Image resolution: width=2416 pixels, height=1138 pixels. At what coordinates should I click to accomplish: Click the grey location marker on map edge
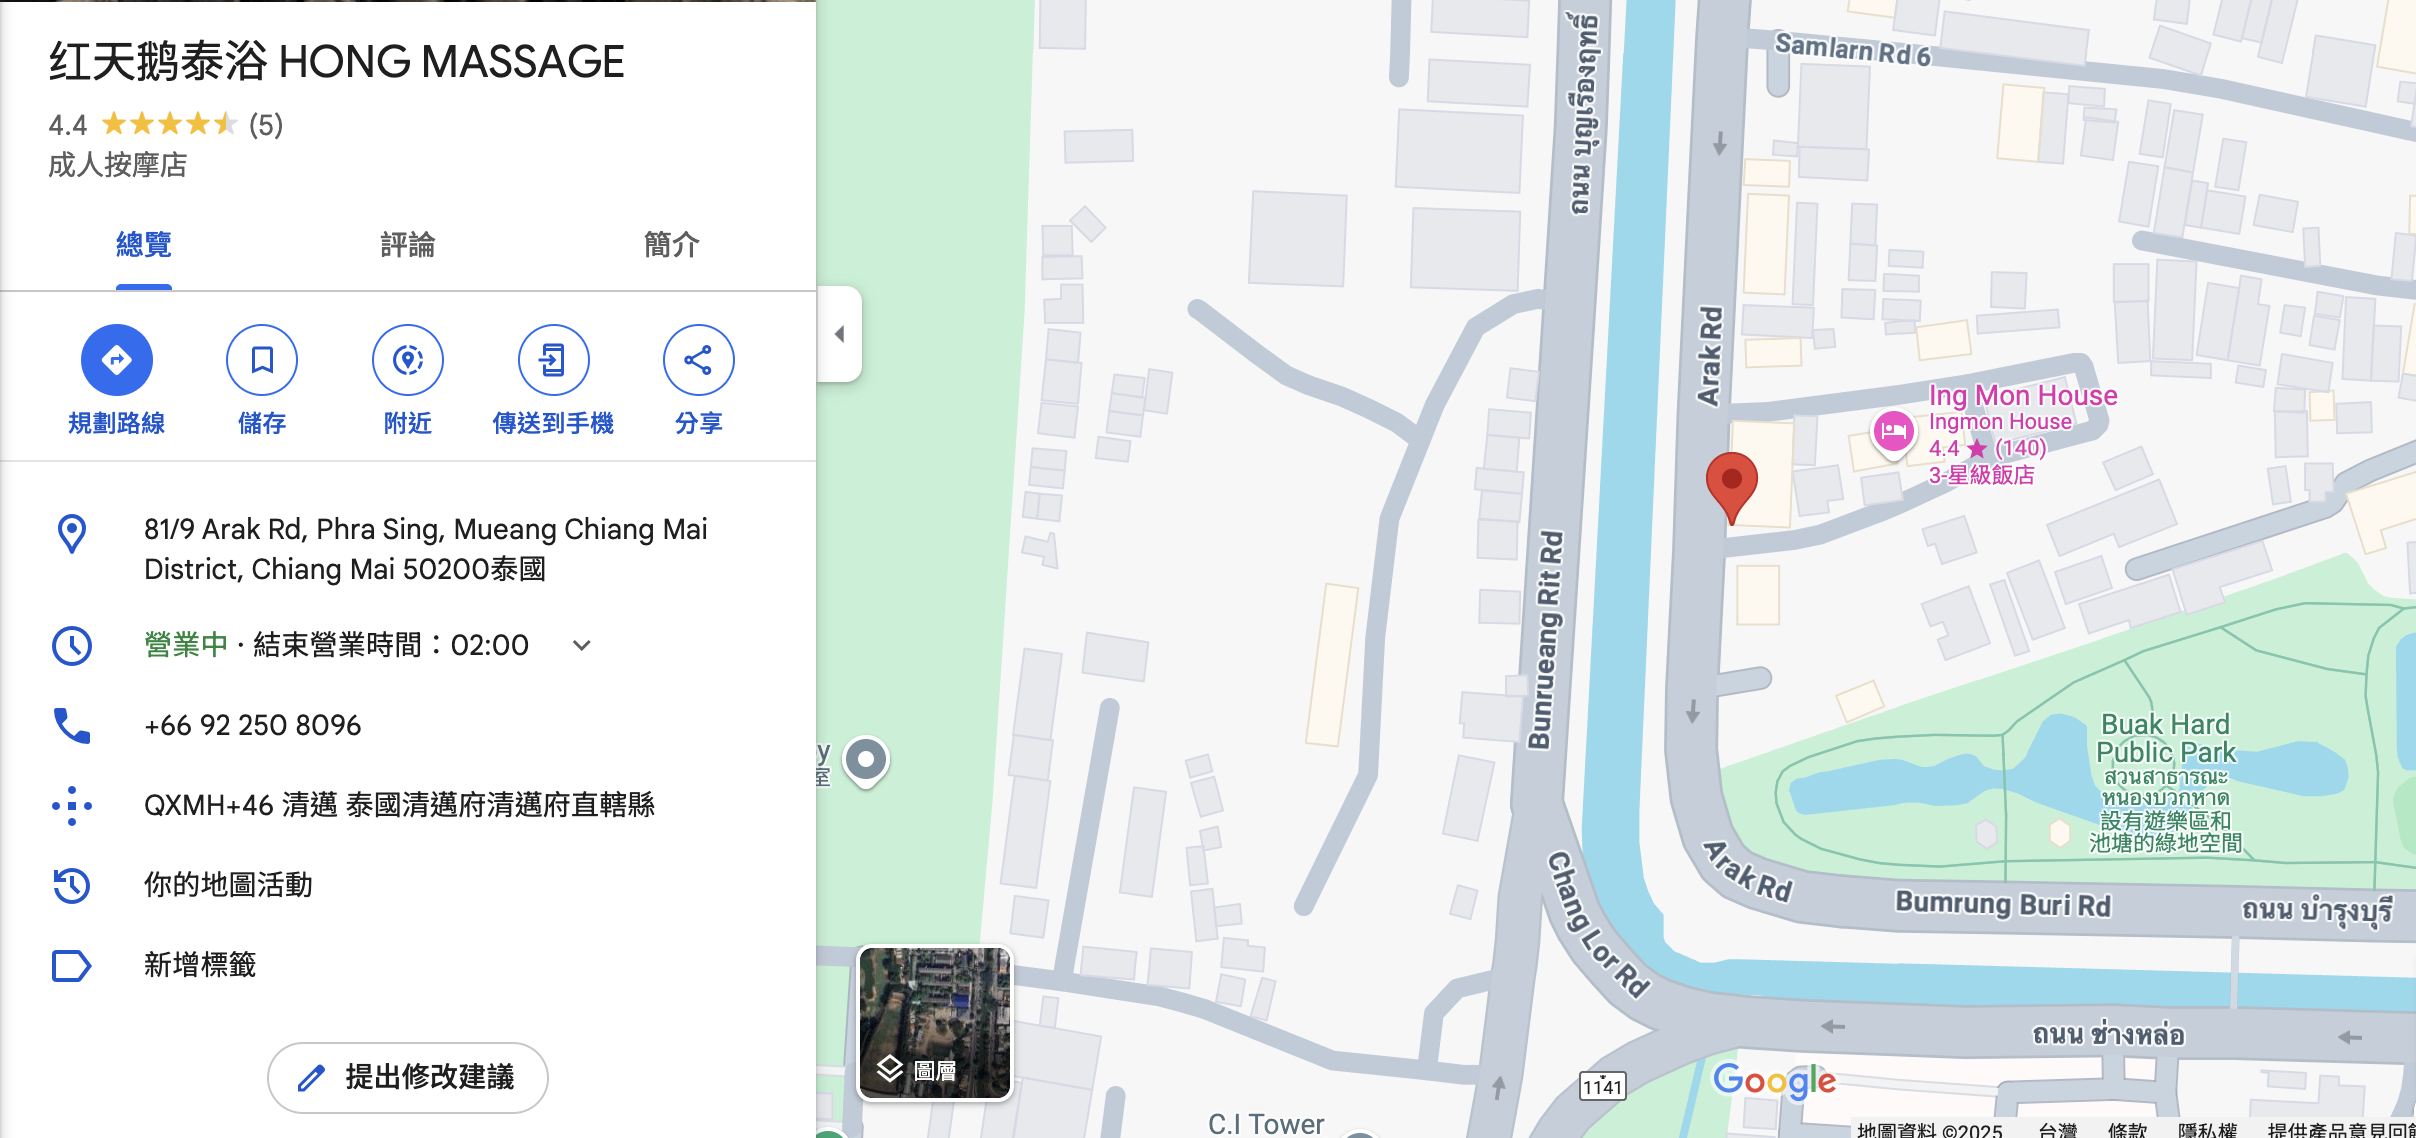point(866,762)
